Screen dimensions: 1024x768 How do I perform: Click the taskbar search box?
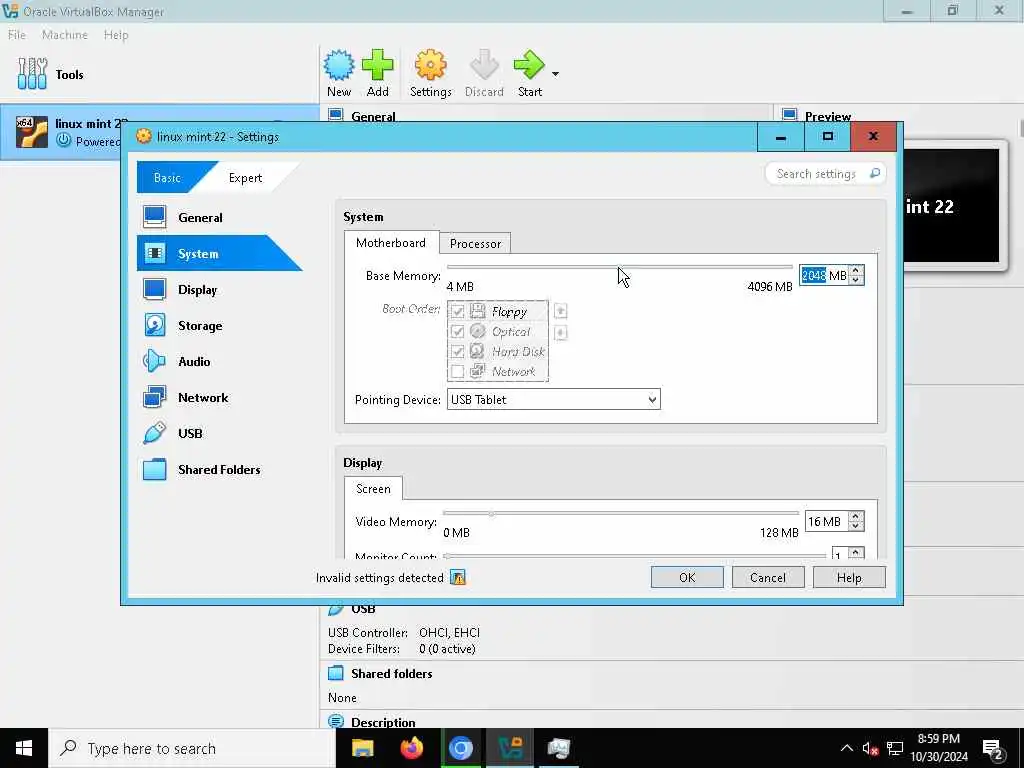pyautogui.click(x=192, y=748)
